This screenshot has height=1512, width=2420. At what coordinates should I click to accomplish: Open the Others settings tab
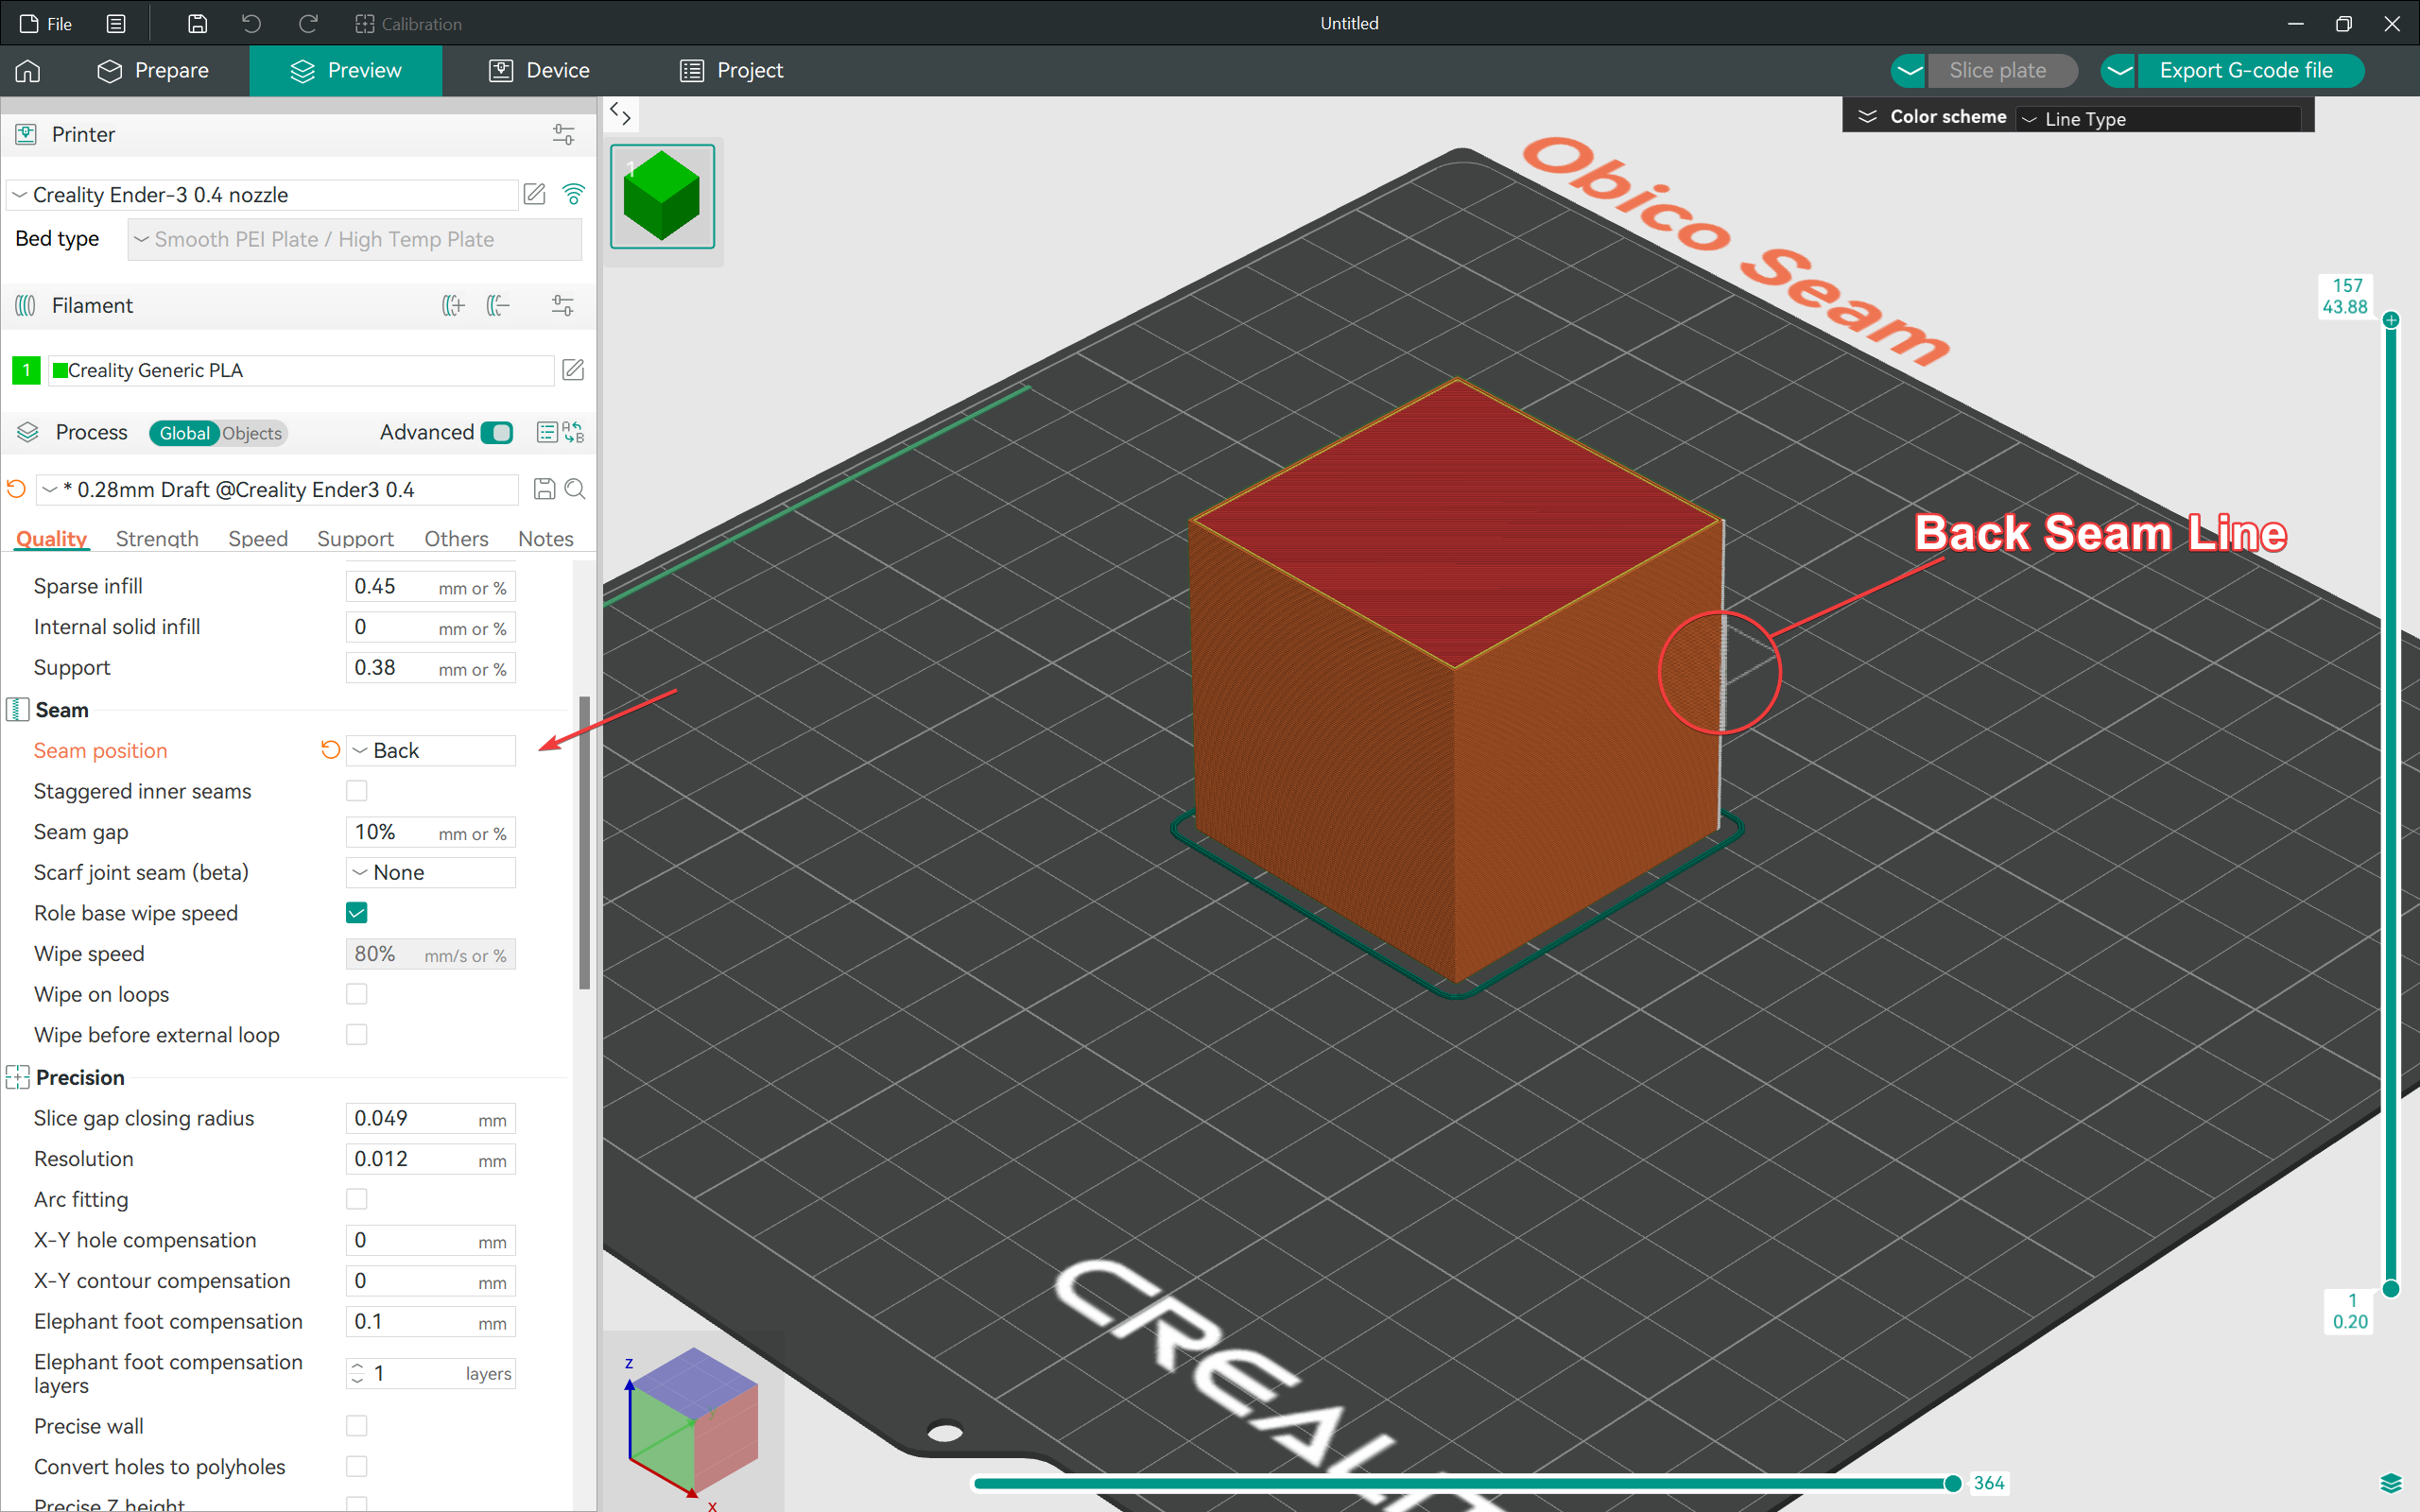pyautogui.click(x=456, y=539)
